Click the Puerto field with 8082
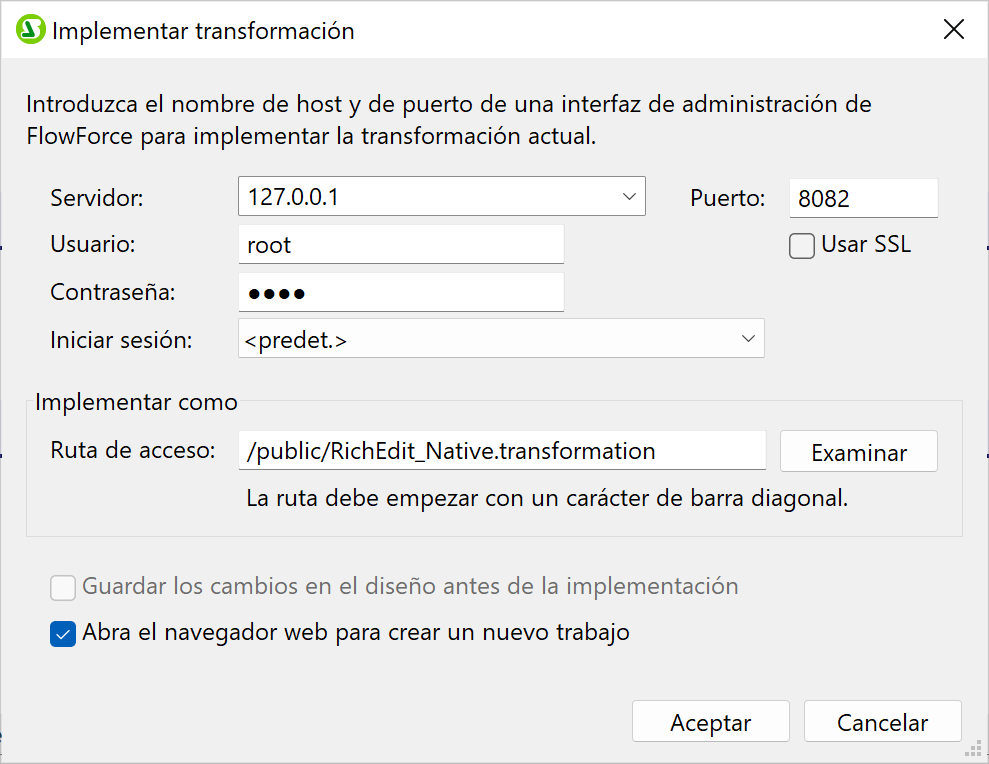The width and height of the screenshot is (989, 764). pyautogui.click(x=863, y=198)
